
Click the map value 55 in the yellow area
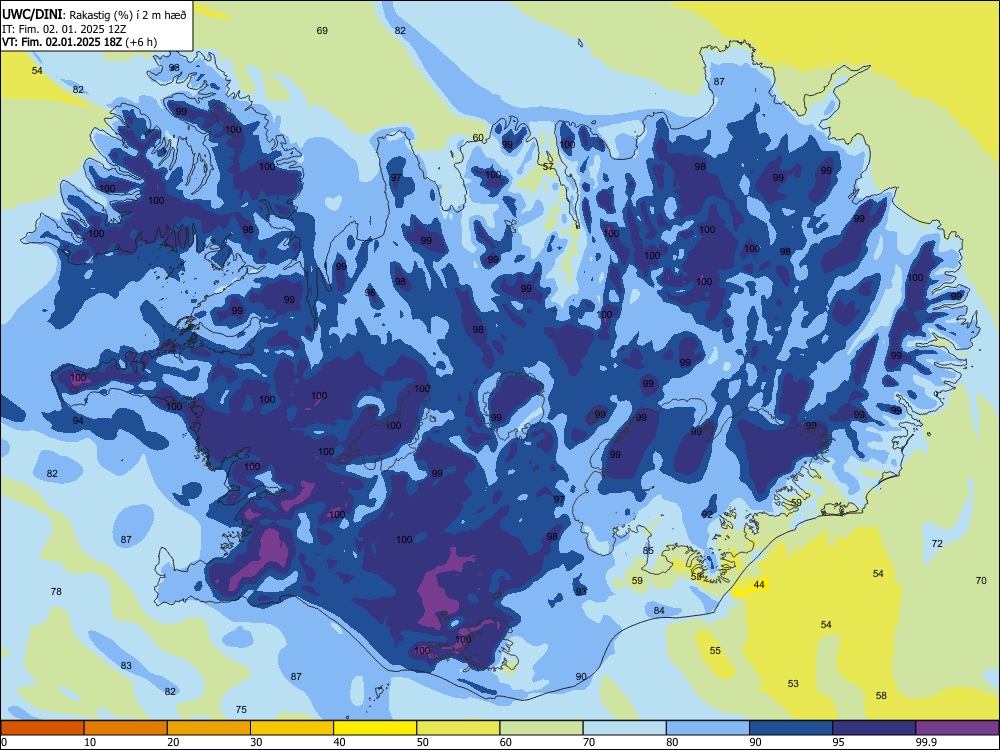point(715,651)
